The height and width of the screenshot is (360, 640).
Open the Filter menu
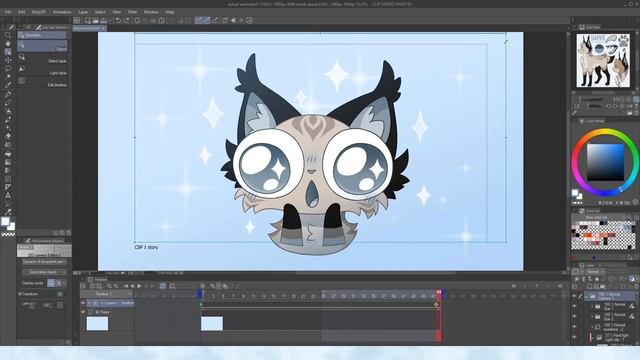[x=133, y=12]
